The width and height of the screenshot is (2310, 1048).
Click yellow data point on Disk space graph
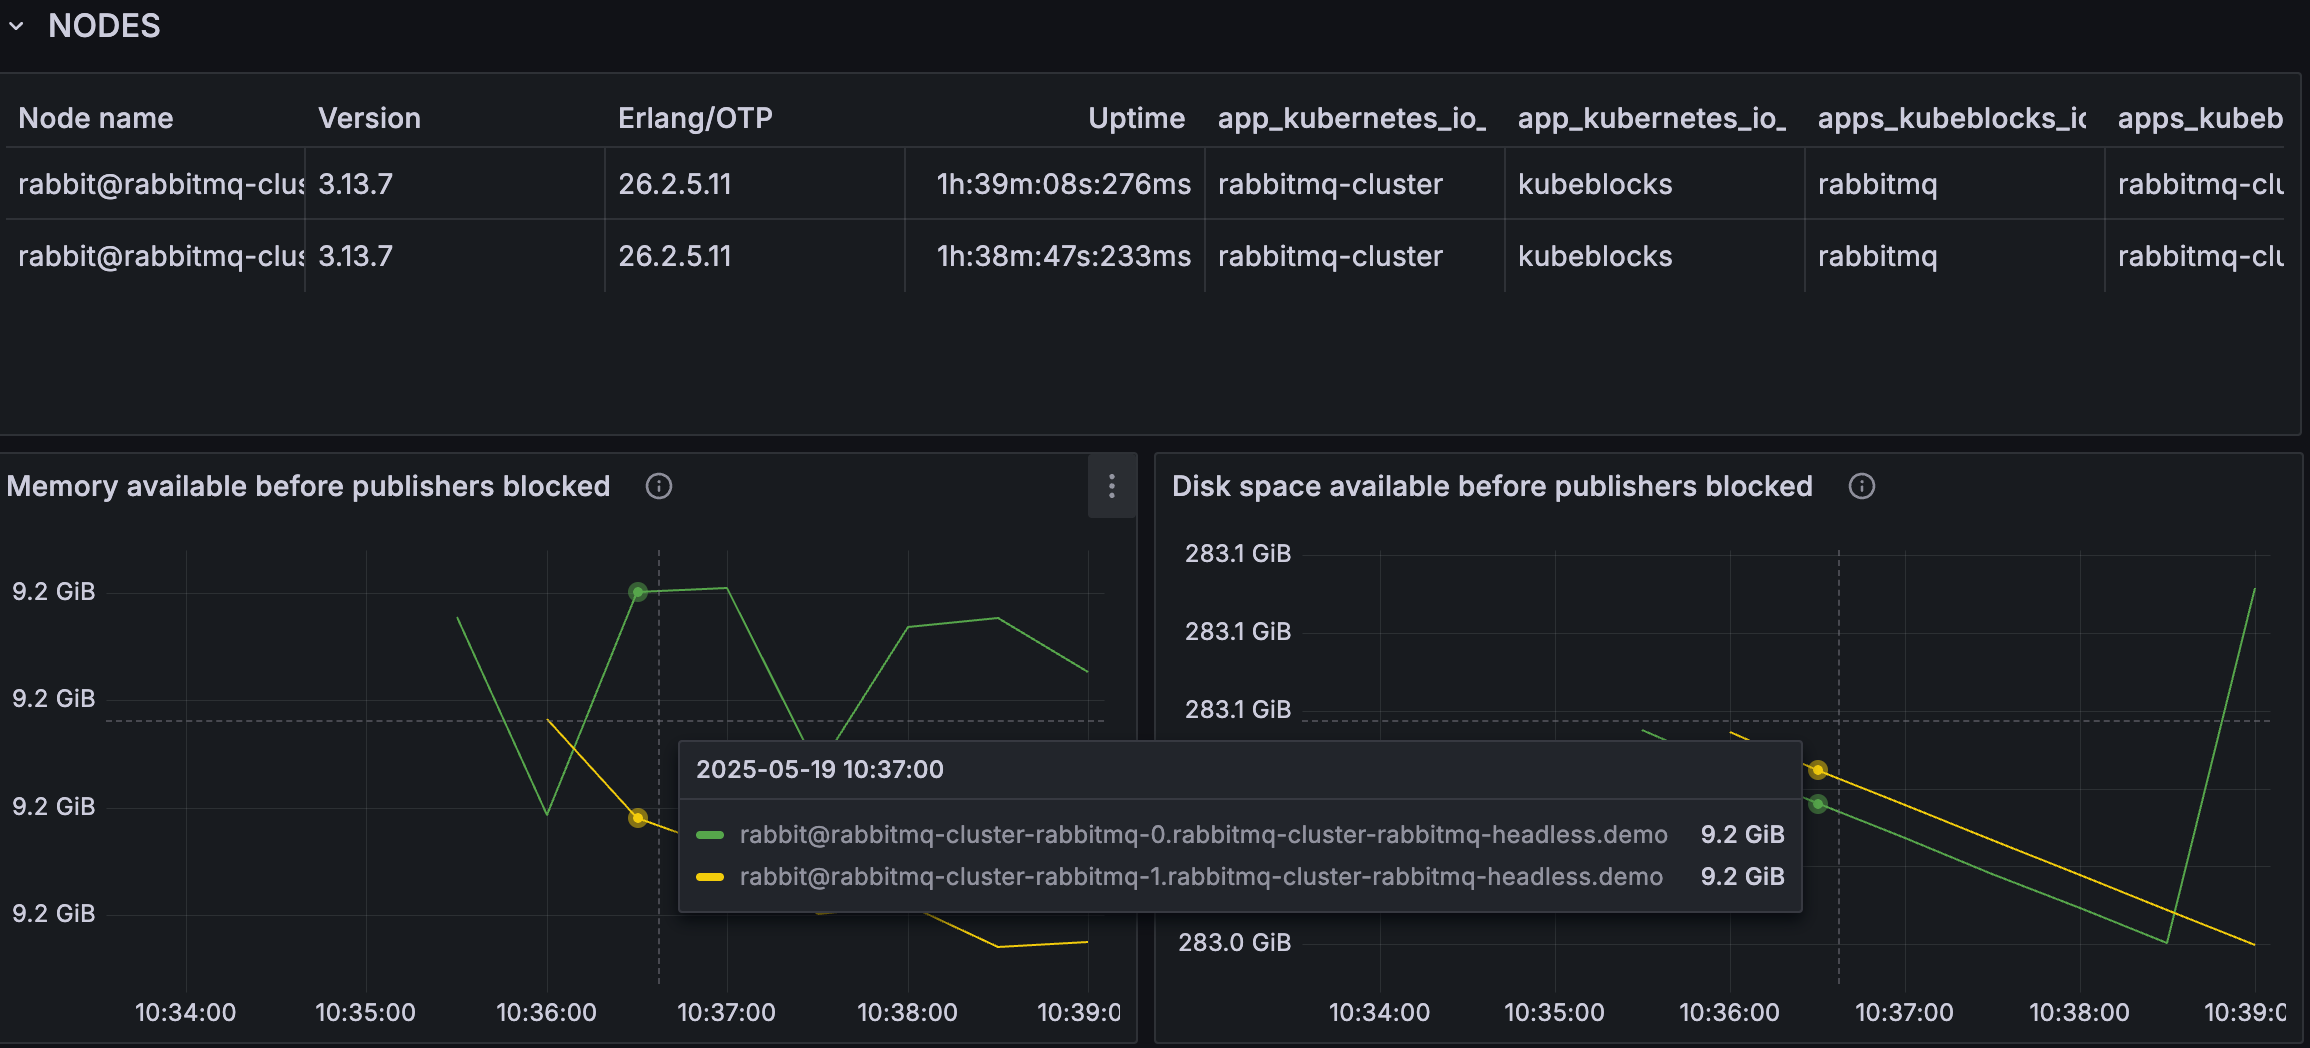point(1818,770)
